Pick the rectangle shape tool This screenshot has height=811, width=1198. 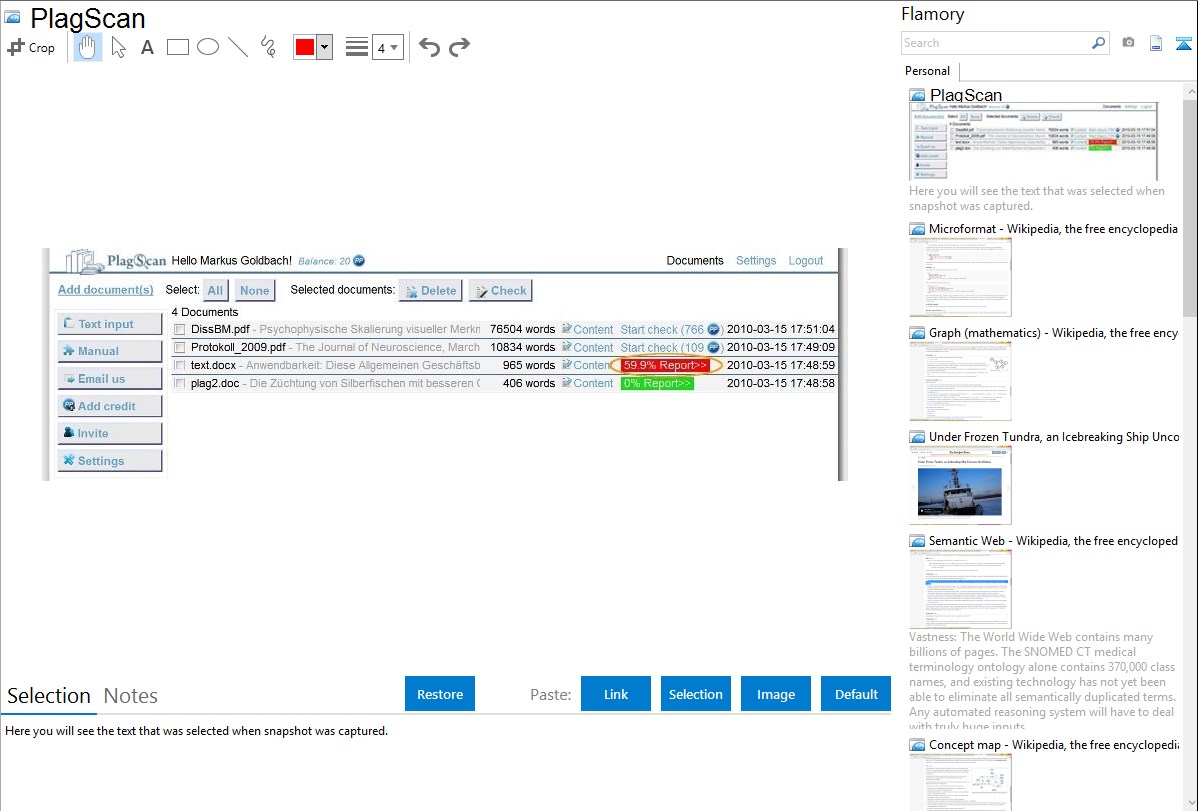click(x=178, y=47)
